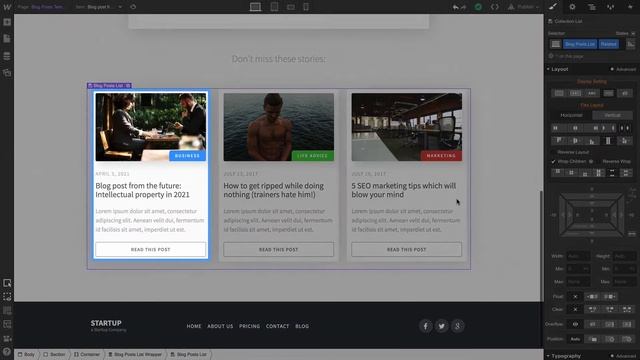
Task: Click the Height input field
Action: (624, 256)
